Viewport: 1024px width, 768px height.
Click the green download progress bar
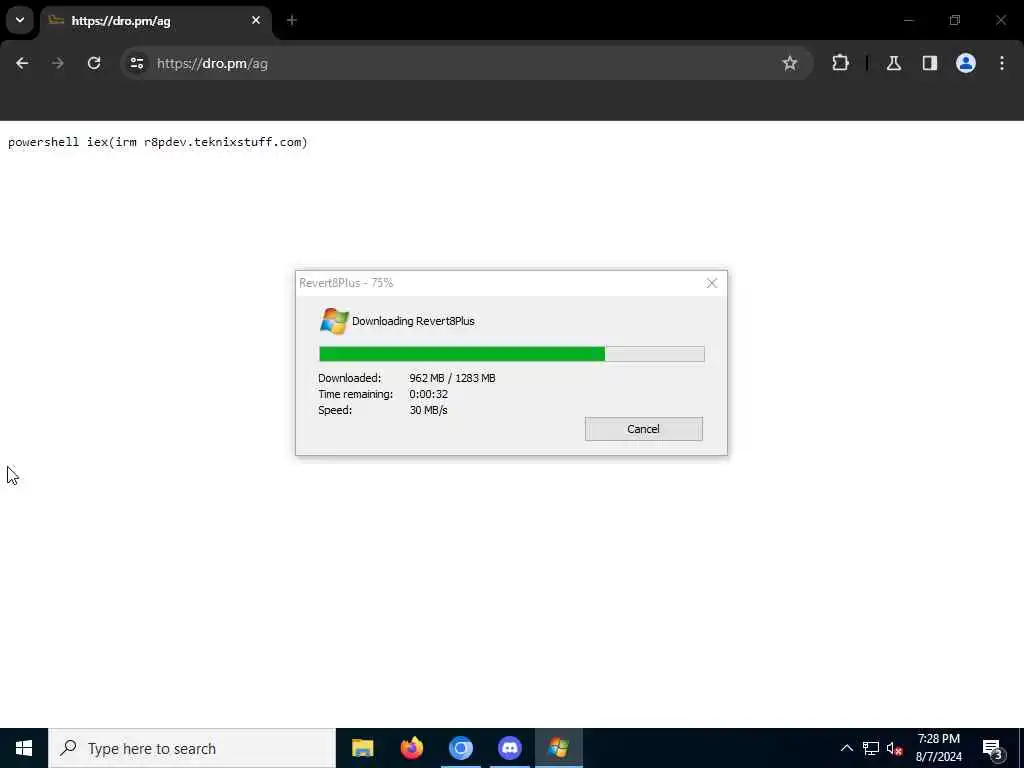(511, 354)
